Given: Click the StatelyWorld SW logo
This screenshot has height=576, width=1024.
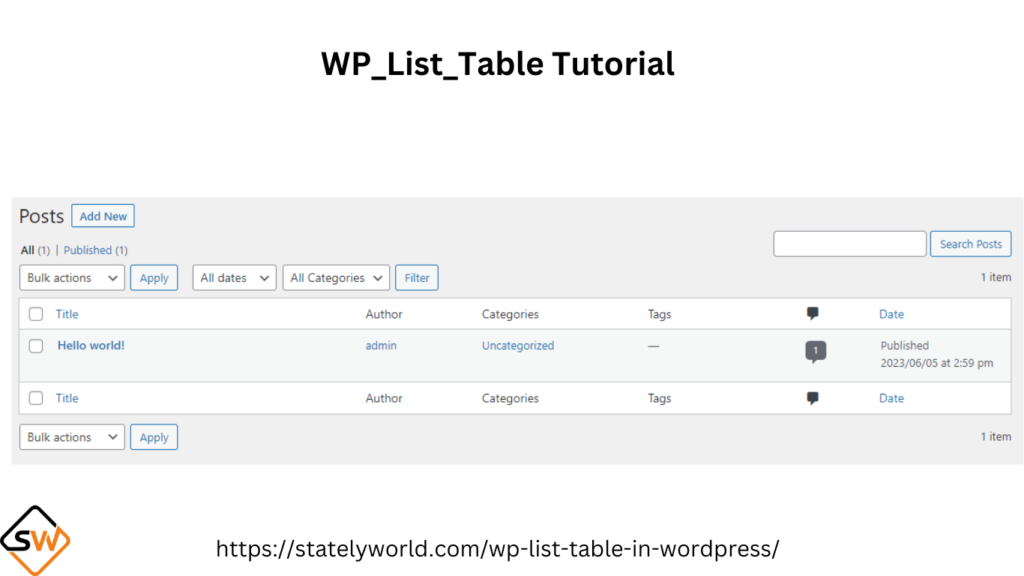Looking at the screenshot, I should 35,540.
